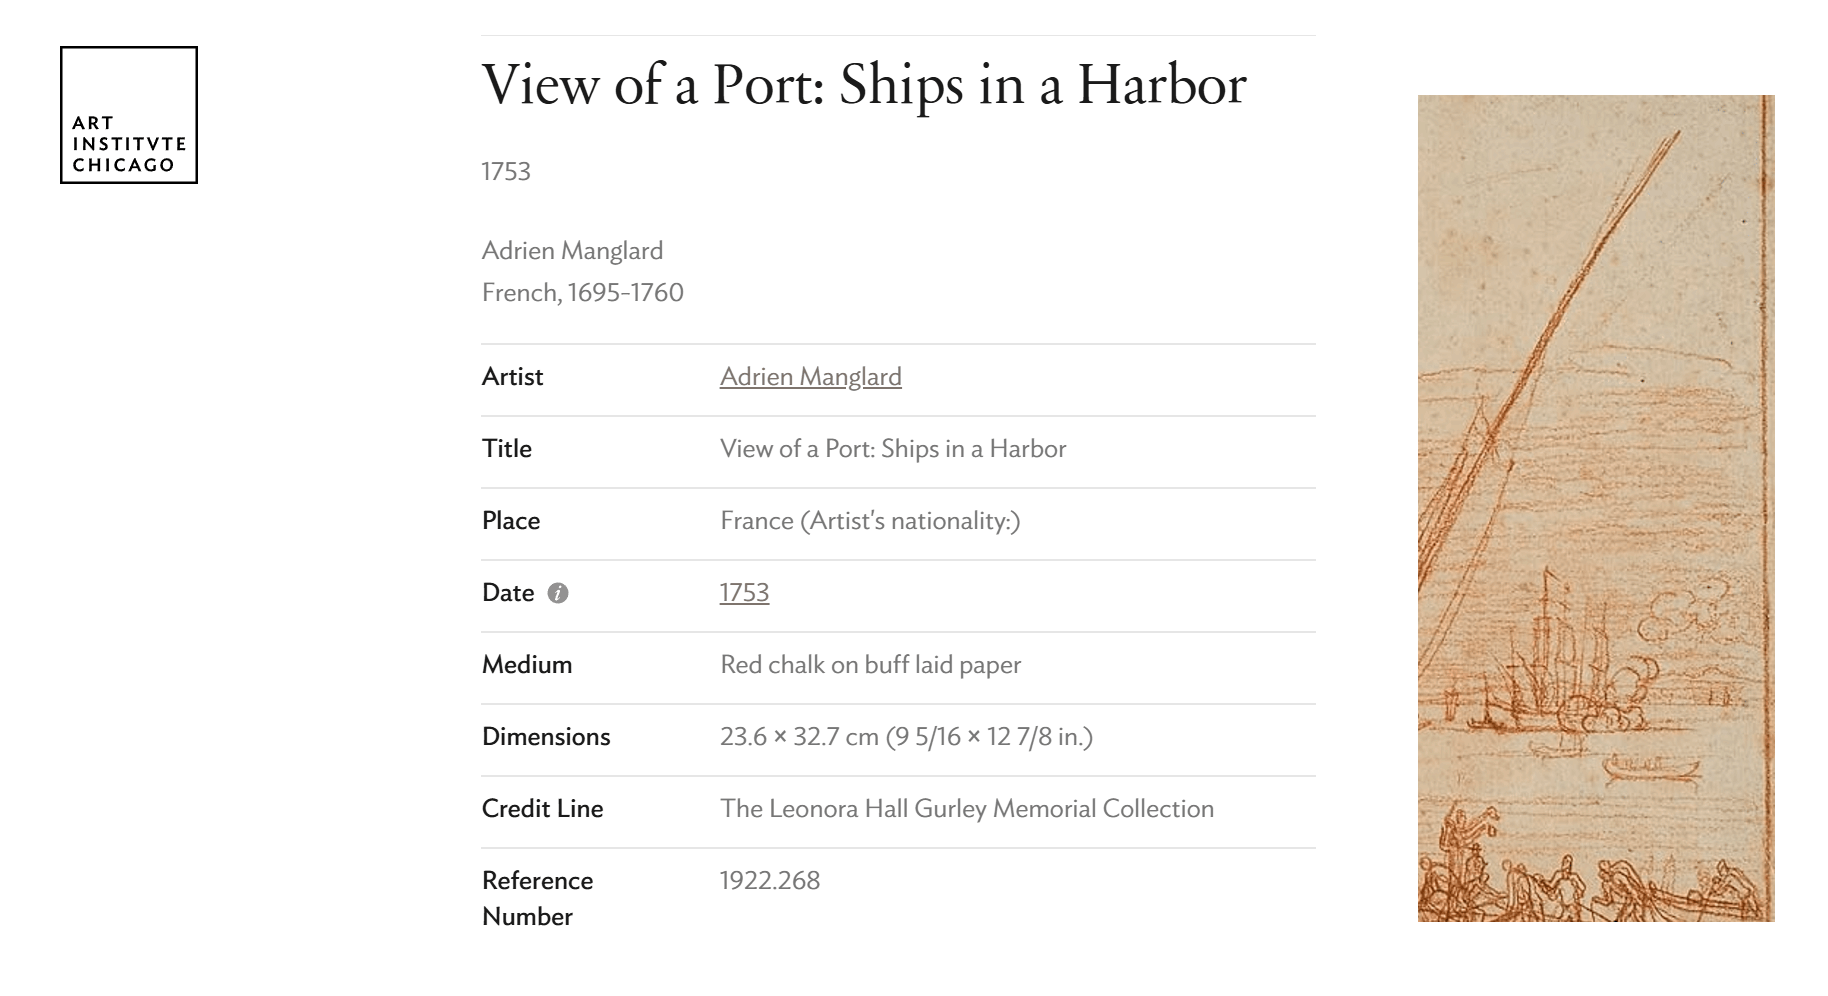Viewport: 1828px width, 996px height.
Task: Click 'The Leonora Hall Gurley Memorial Collection'
Action: coord(966,809)
